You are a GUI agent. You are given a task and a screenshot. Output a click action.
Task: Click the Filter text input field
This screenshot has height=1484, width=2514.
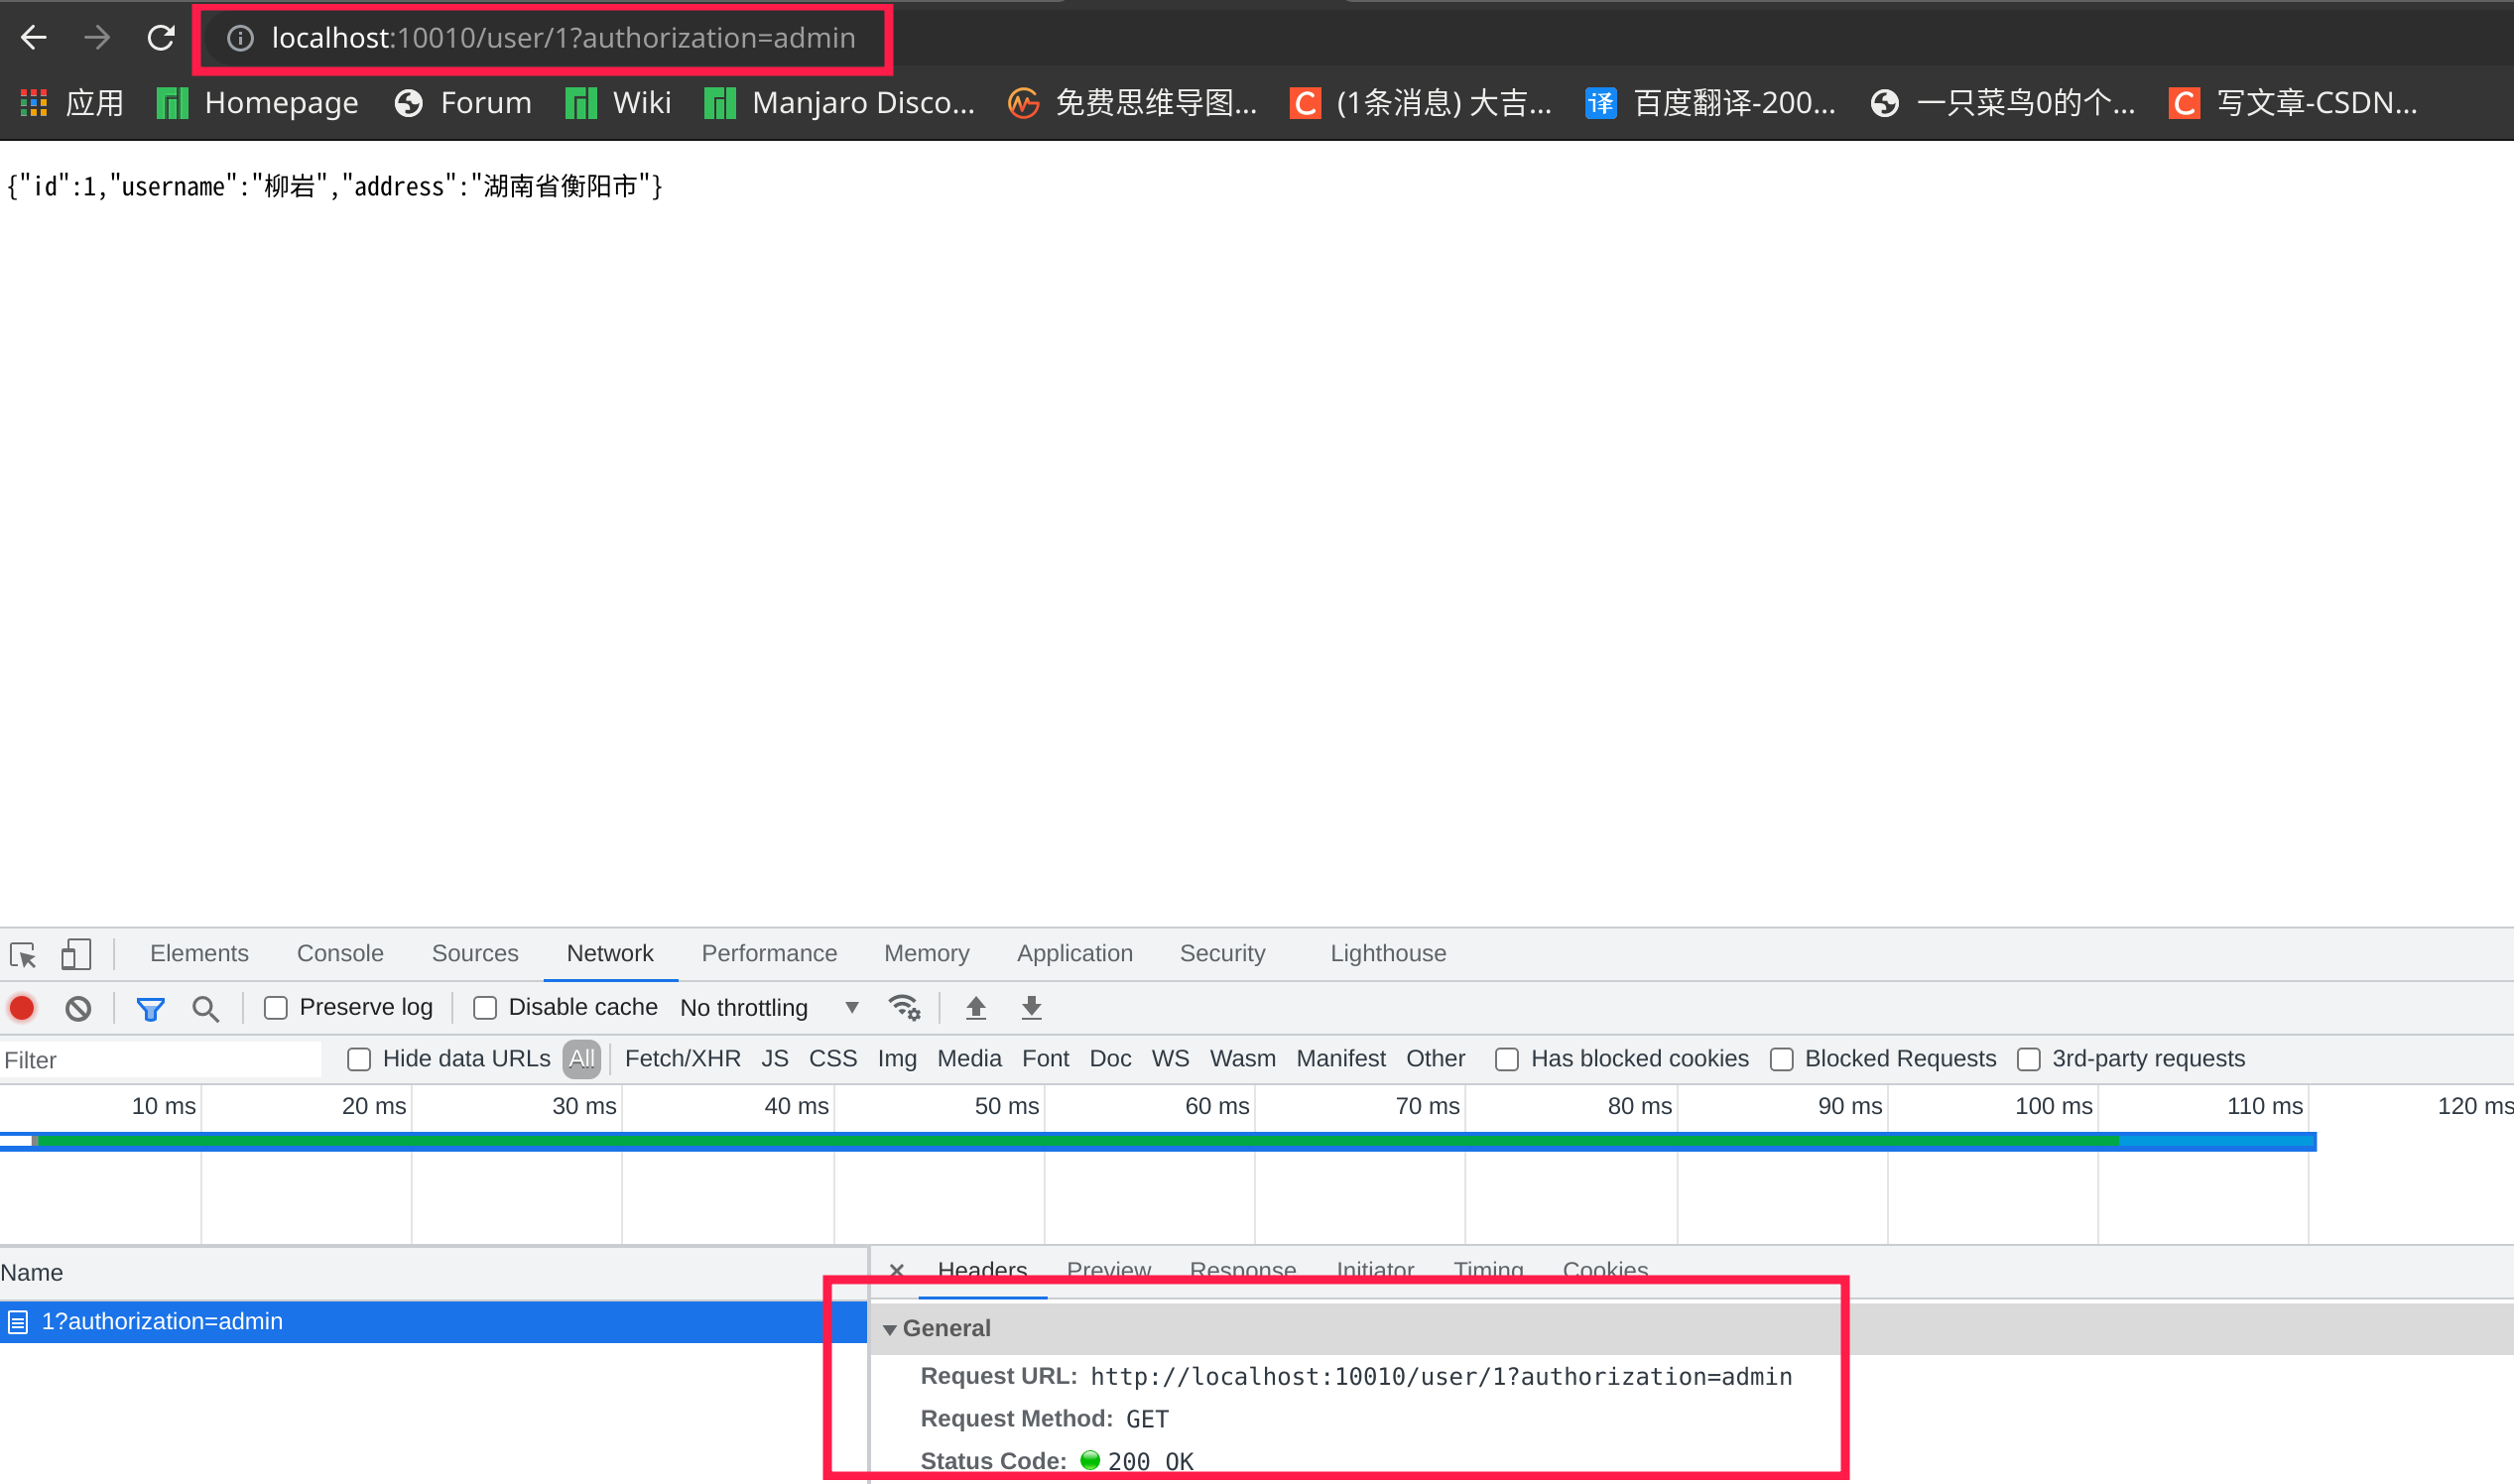(x=160, y=1060)
